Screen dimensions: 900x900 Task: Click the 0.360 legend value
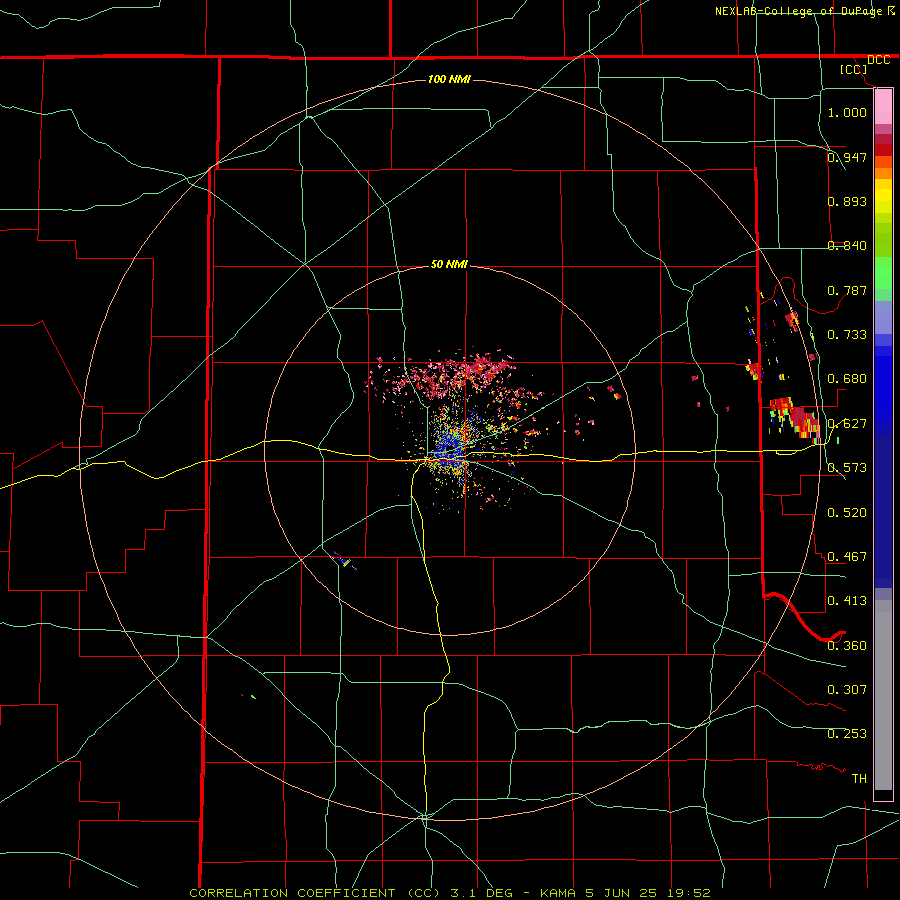tap(847, 645)
